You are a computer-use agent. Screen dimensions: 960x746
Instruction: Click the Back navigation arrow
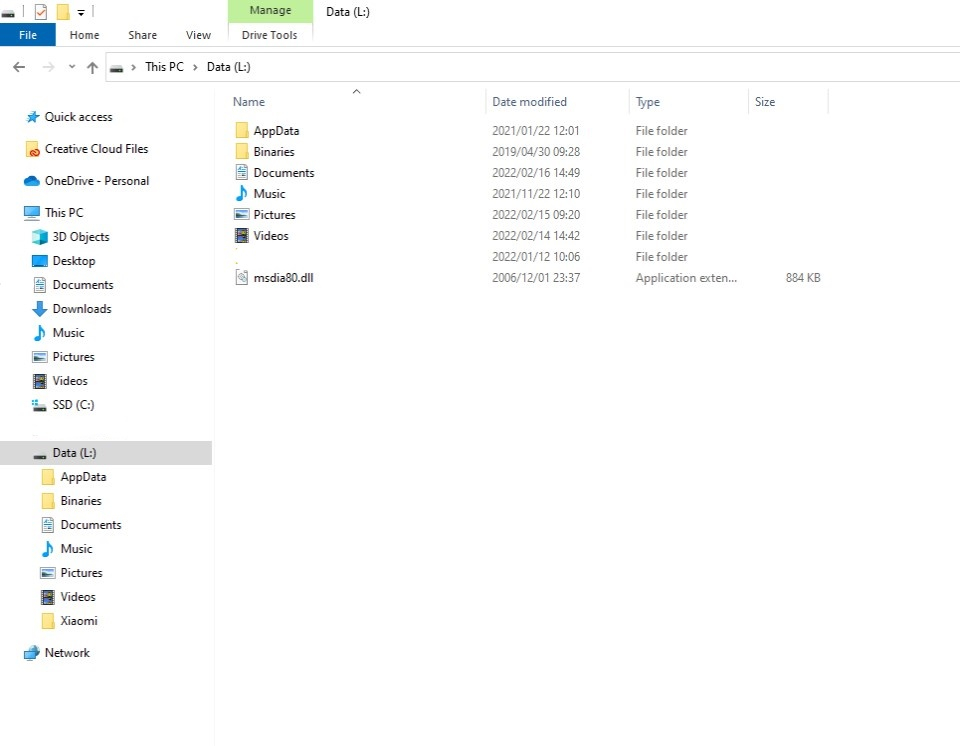point(19,67)
